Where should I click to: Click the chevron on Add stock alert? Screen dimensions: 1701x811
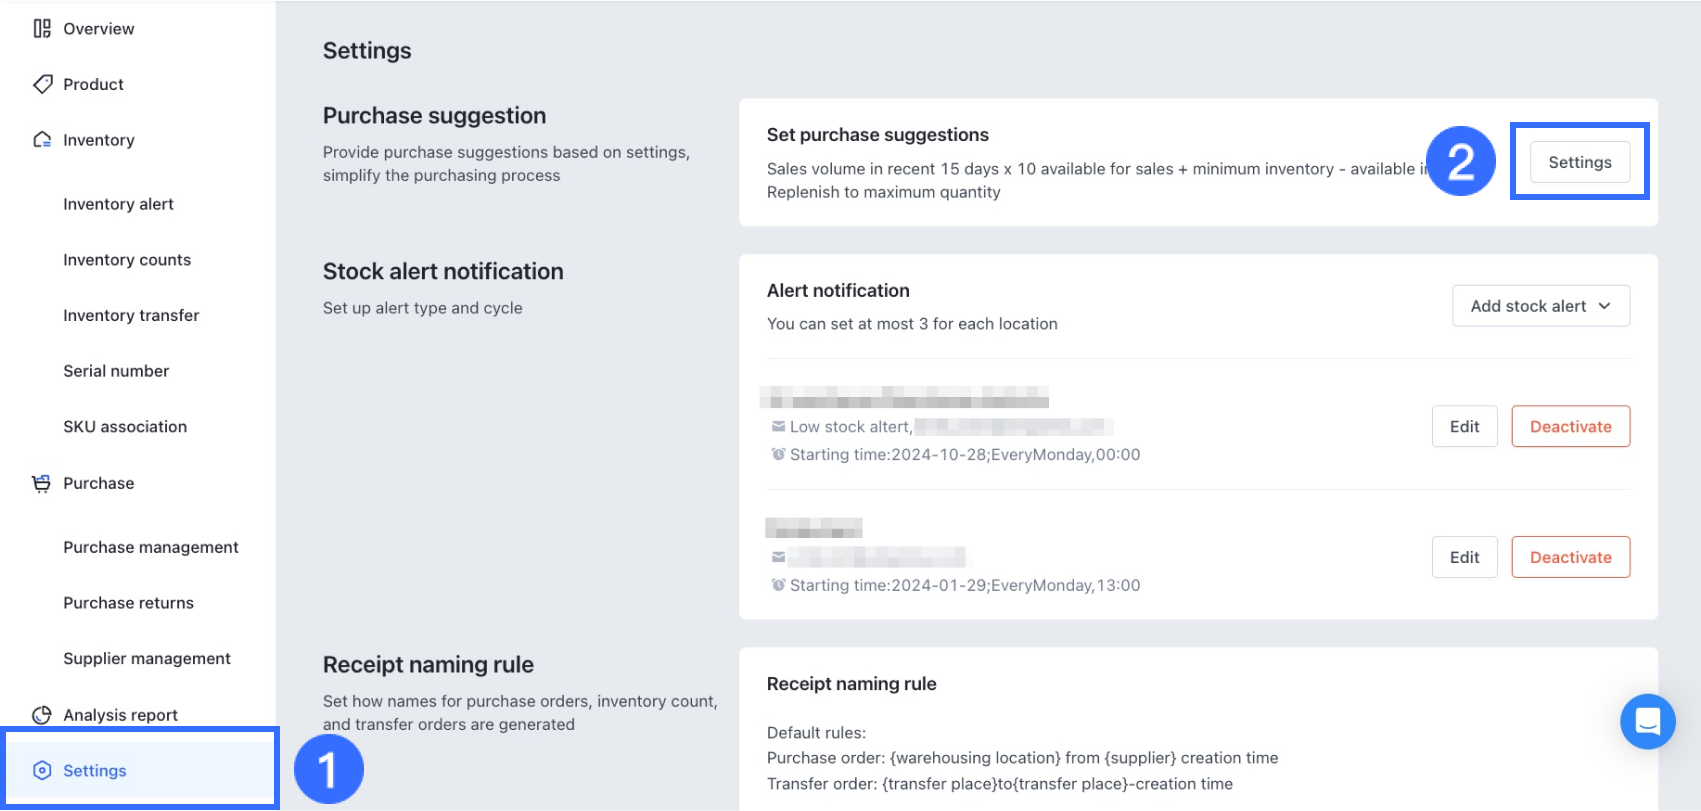pos(1604,306)
